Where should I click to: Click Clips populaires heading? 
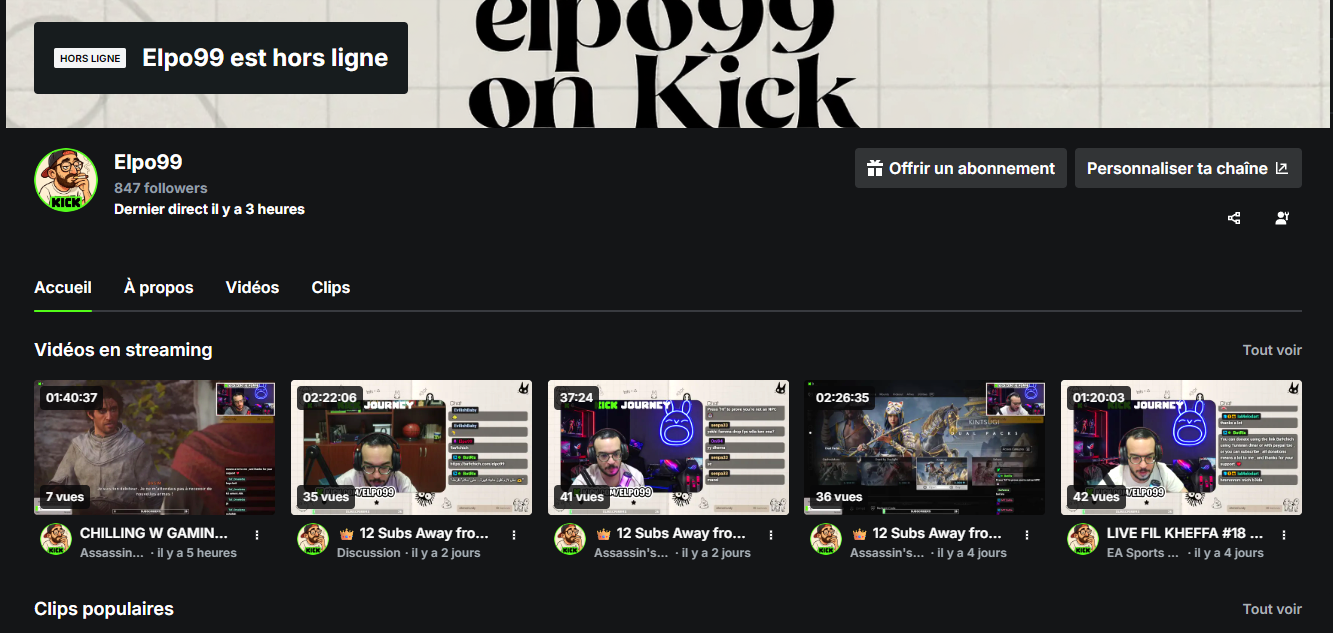[x=104, y=609]
